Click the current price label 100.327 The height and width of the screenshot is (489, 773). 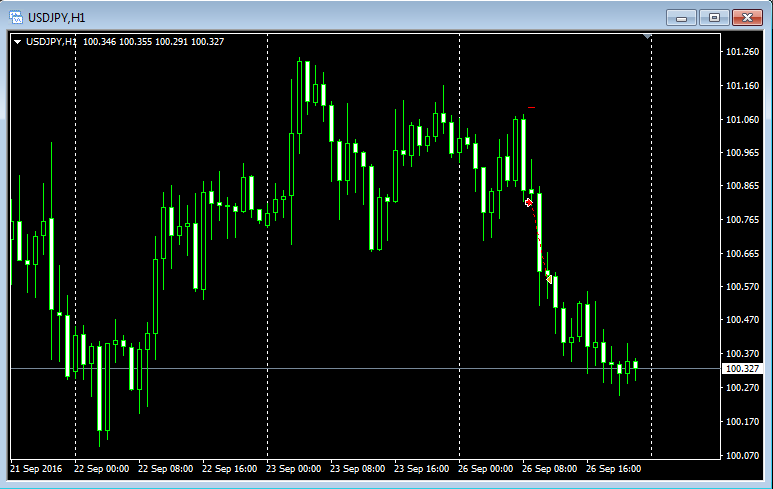(x=742, y=369)
